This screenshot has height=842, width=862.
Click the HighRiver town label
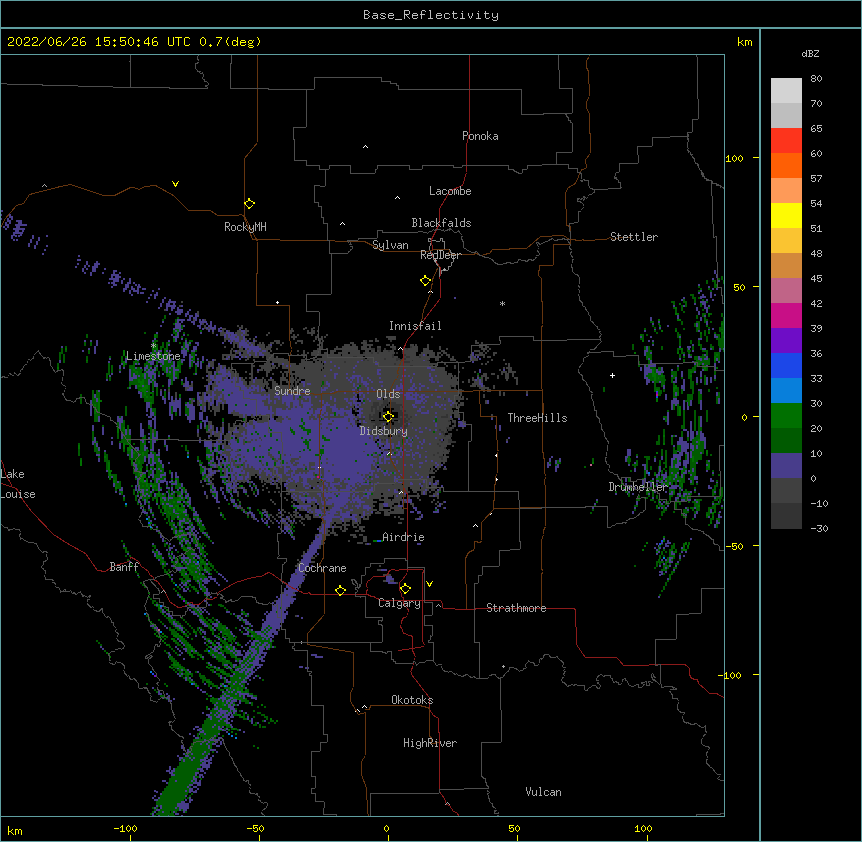click(x=430, y=743)
